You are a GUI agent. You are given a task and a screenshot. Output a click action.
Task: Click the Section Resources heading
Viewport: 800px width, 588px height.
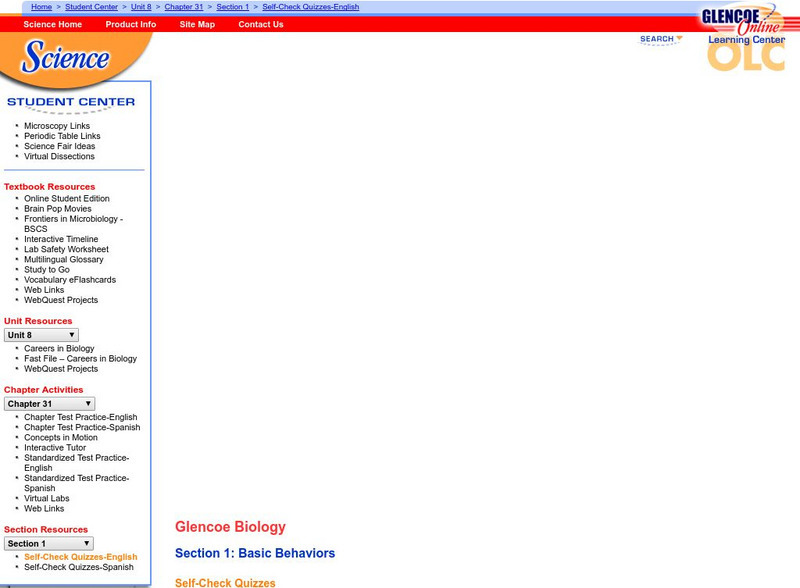pos(46,529)
